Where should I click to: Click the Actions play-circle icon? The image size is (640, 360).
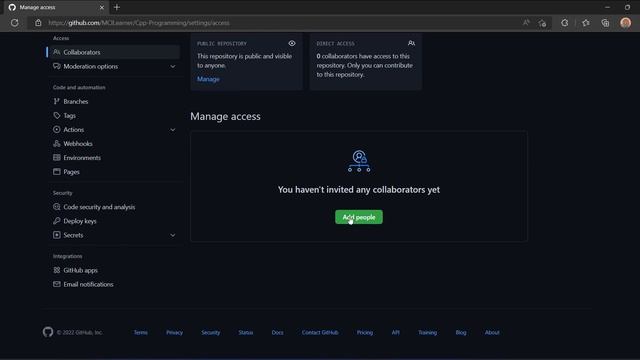(x=57, y=129)
